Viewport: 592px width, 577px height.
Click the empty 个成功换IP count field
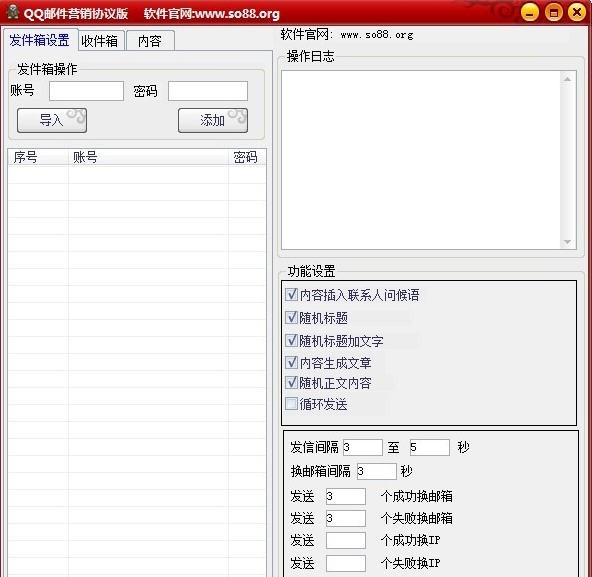coord(346,540)
